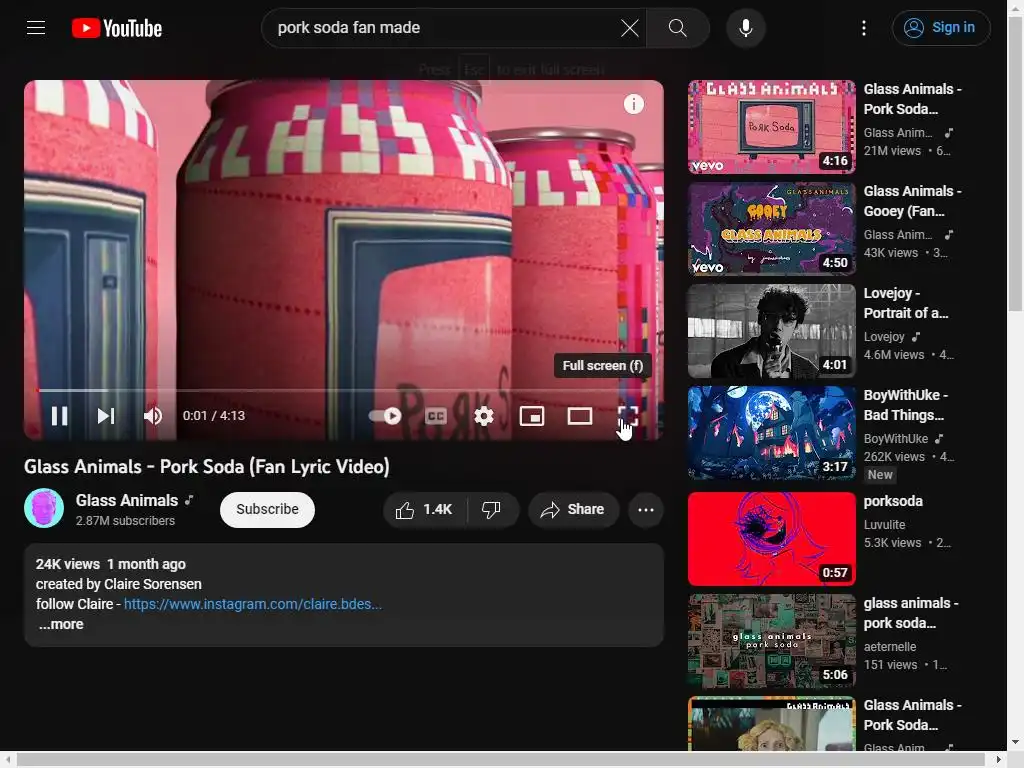Open the Gooey fan video thumbnail
The height and width of the screenshot is (768, 1024).
click(771, 229)
